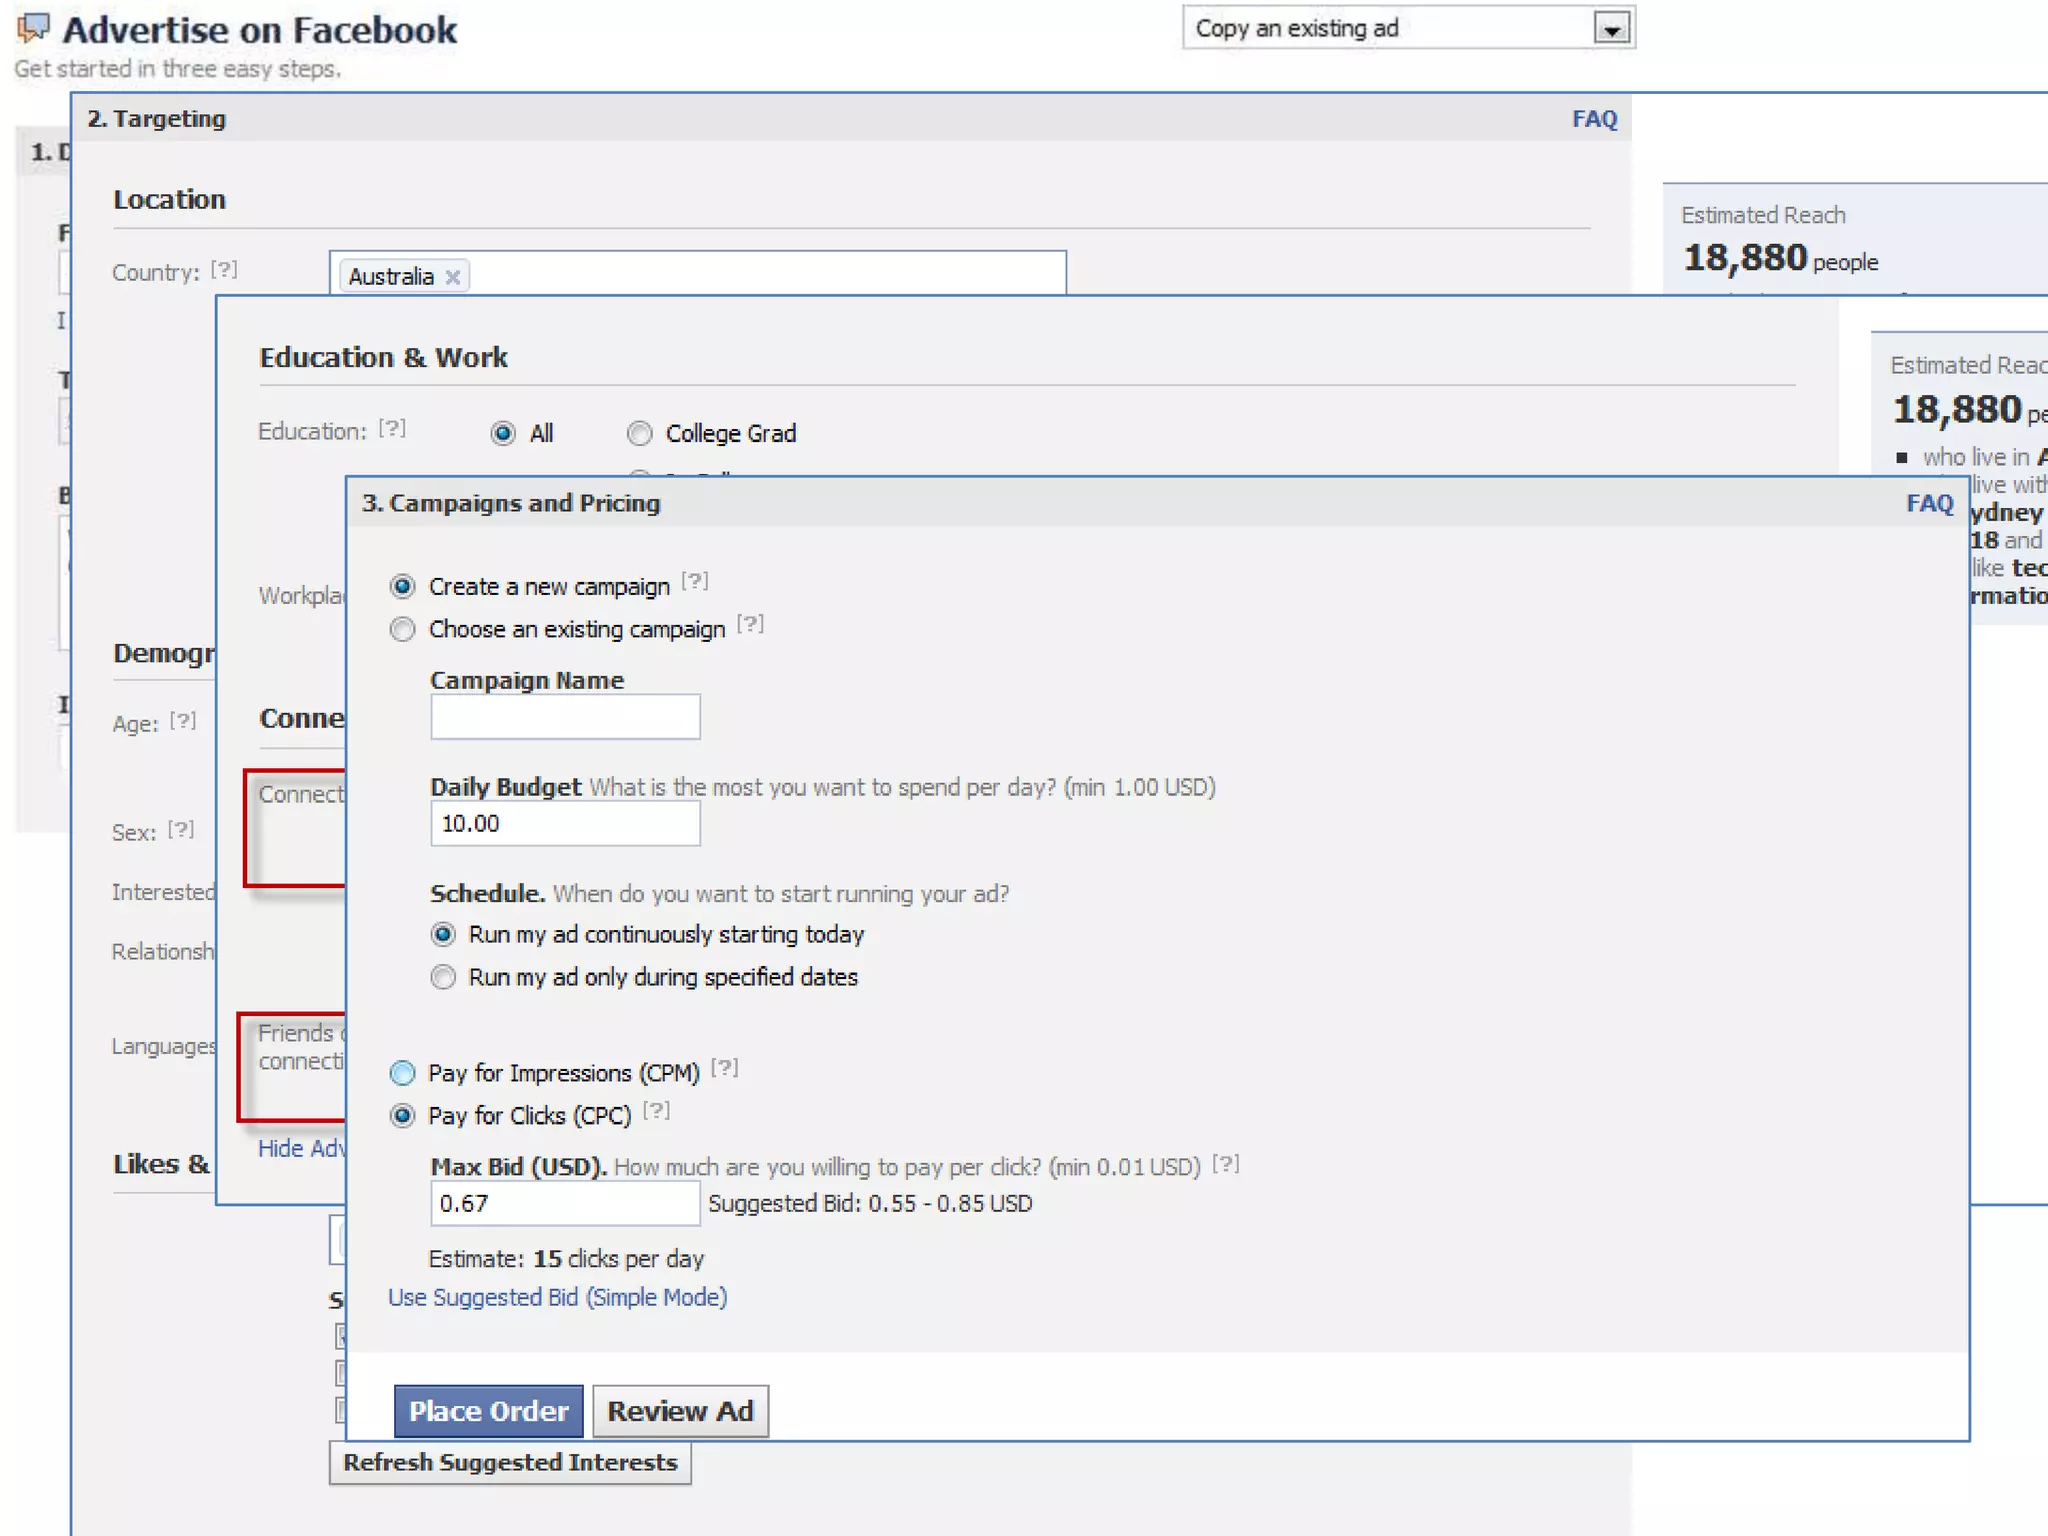
Task: Open help for Pay for Clicks (CPC)
Action: point(656,1111)
